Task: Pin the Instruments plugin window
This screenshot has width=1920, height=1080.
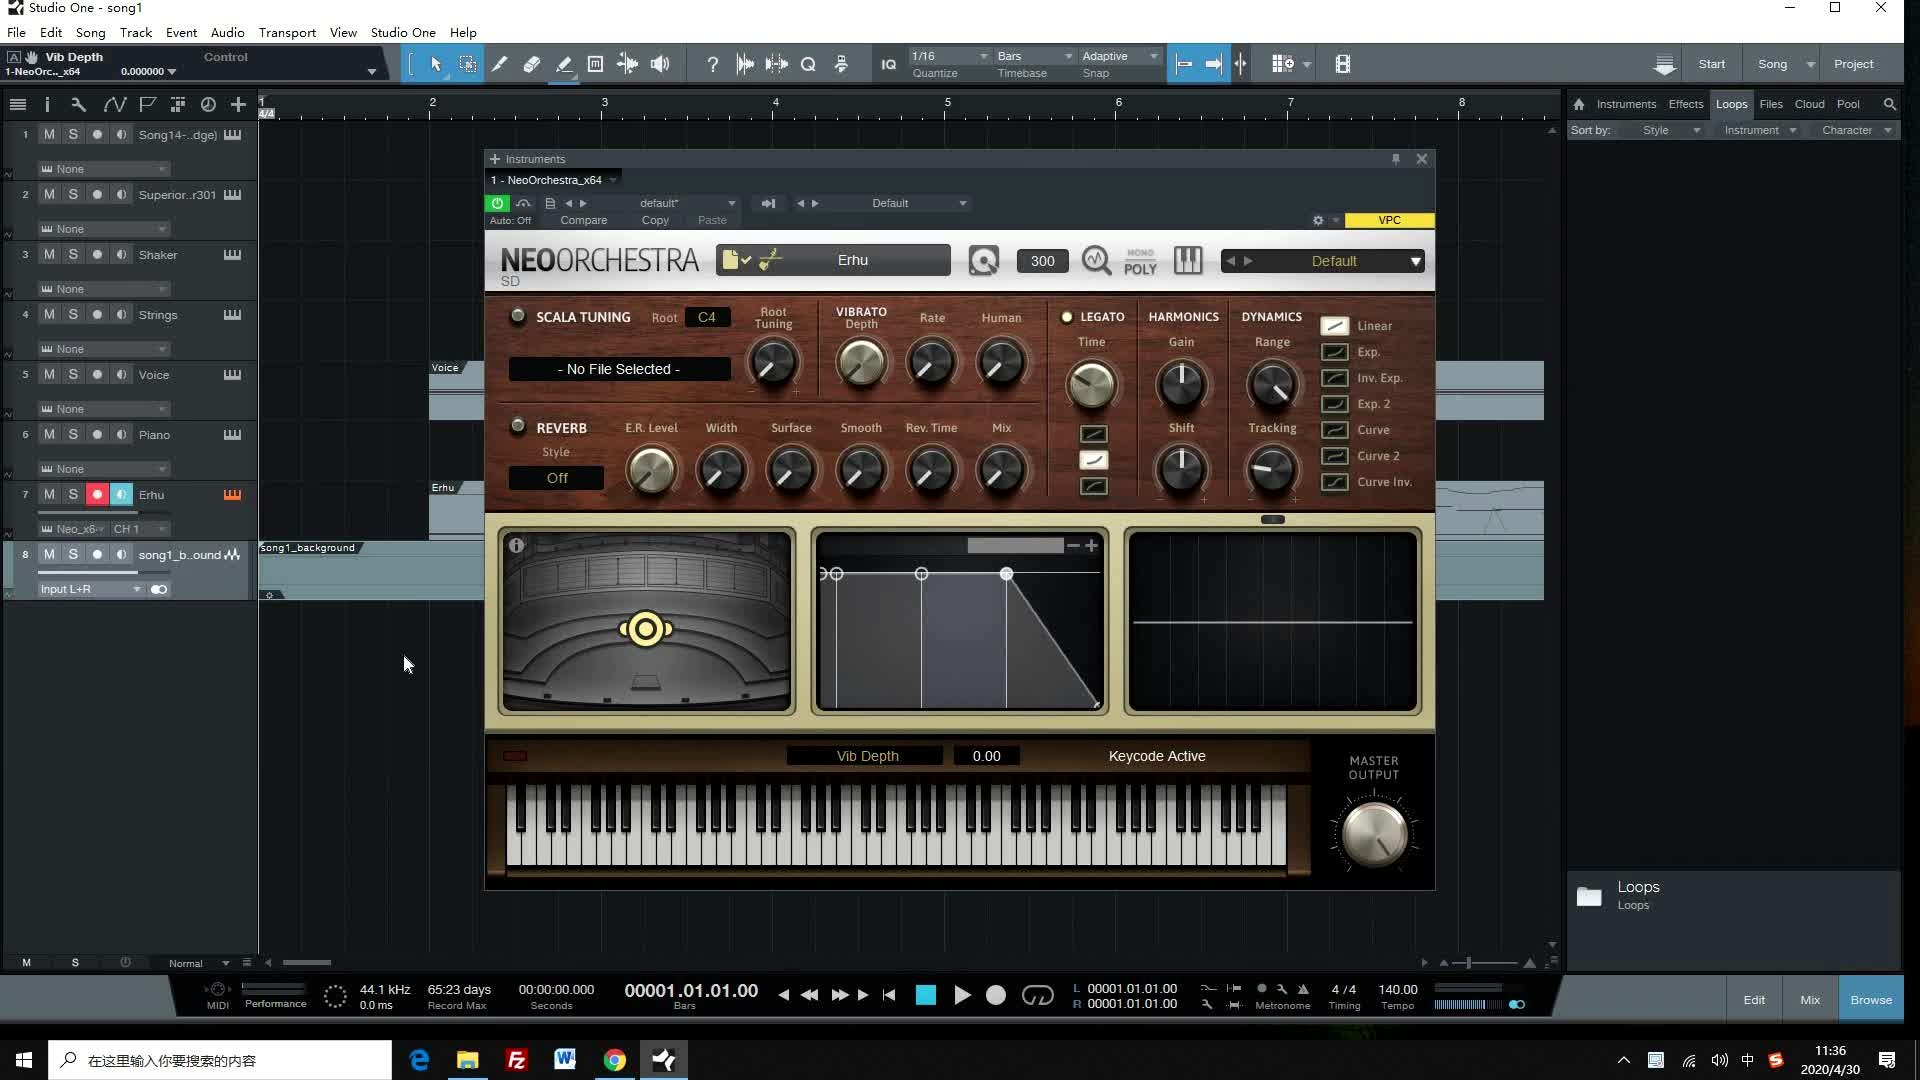Action: tap(1396, 159)
